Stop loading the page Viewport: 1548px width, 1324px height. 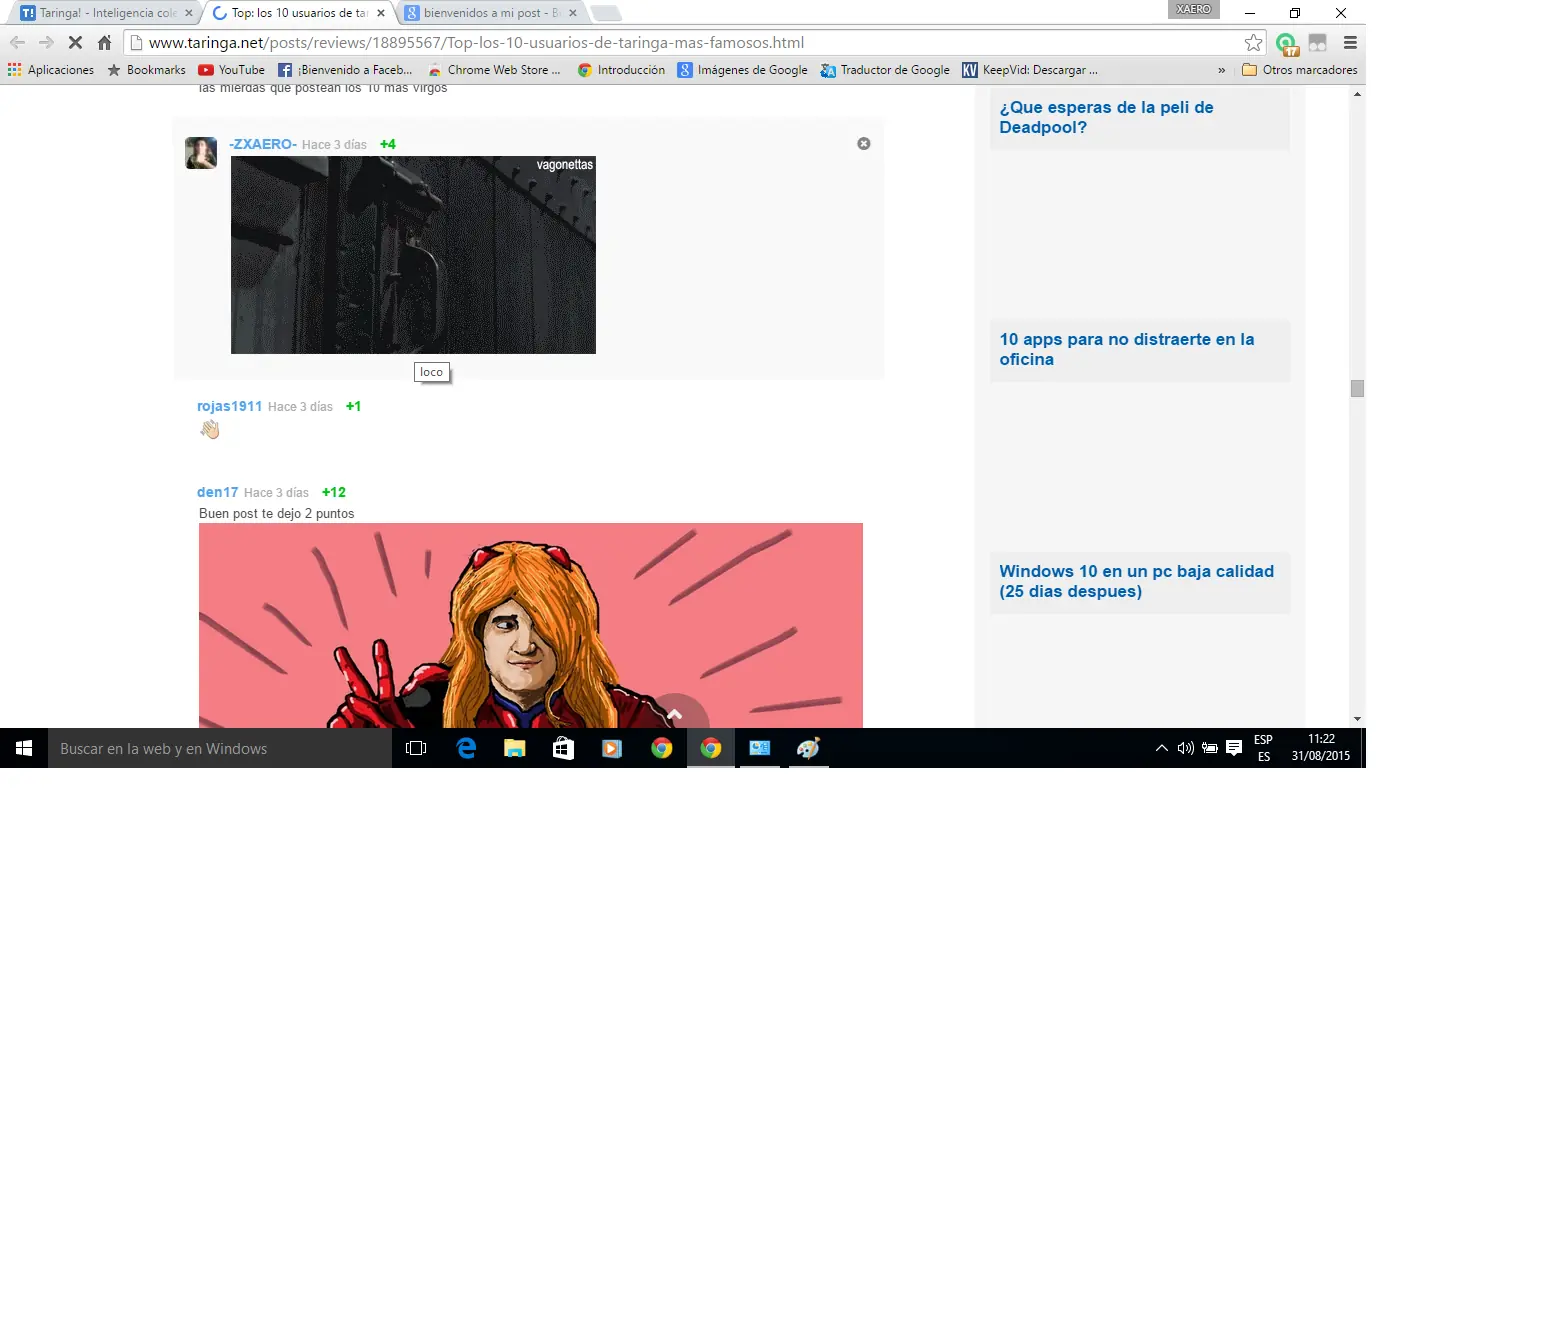pyautogui.click(x=75, y=42)
